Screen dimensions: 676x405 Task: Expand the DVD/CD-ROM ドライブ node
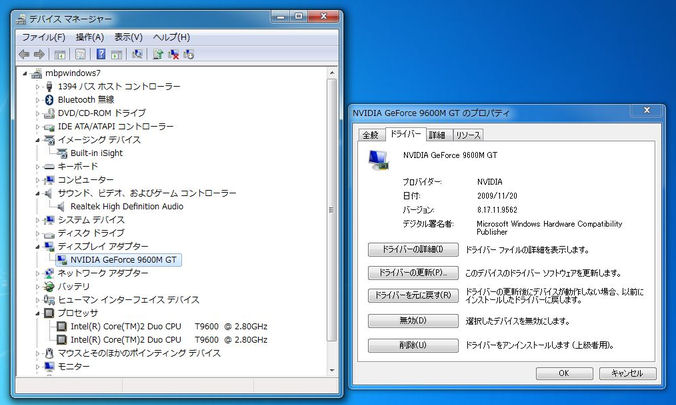click(x=38, y=113)
